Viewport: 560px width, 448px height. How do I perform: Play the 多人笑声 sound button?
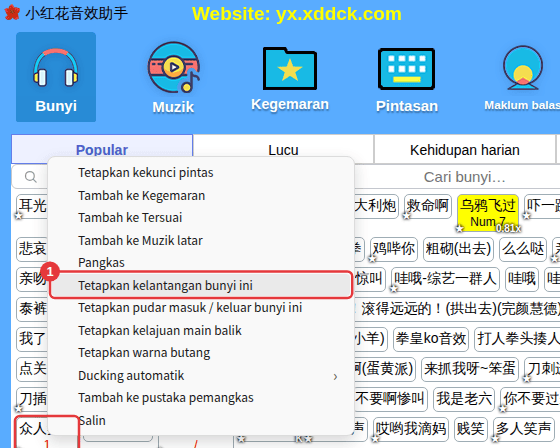(x=523, y=429)
